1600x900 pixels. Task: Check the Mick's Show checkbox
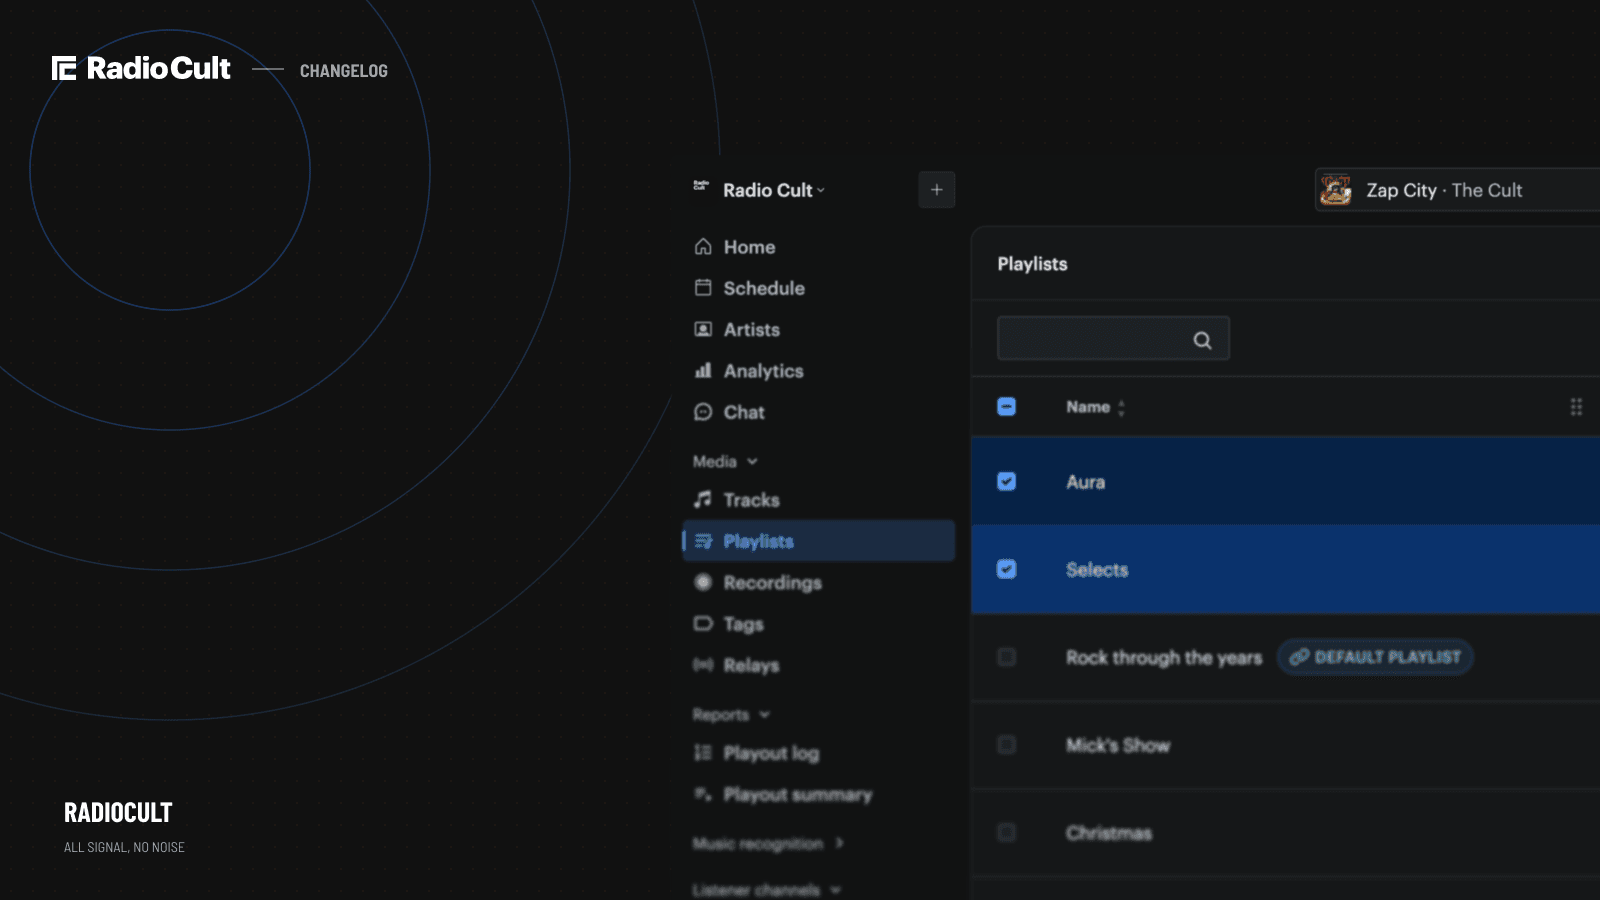[1007, 745]
